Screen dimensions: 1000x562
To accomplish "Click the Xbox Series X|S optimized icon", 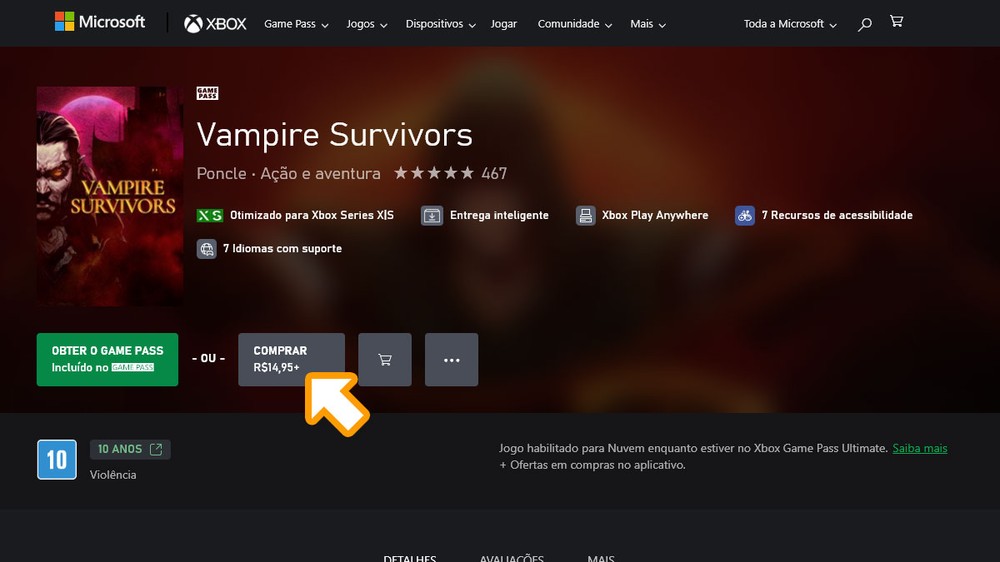I will point(210,216).
